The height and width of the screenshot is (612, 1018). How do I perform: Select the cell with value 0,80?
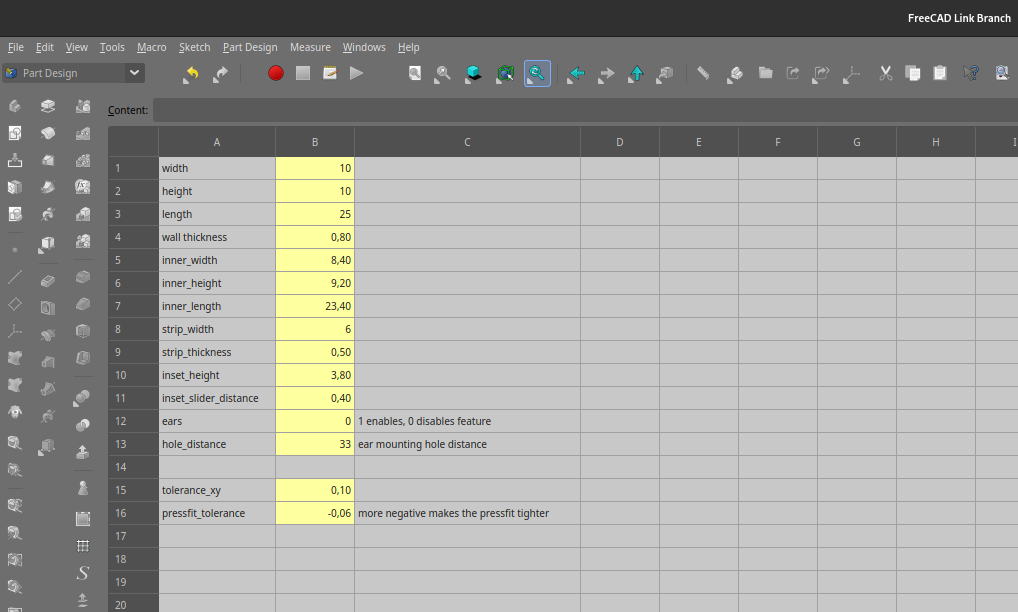tap(315, 238)
